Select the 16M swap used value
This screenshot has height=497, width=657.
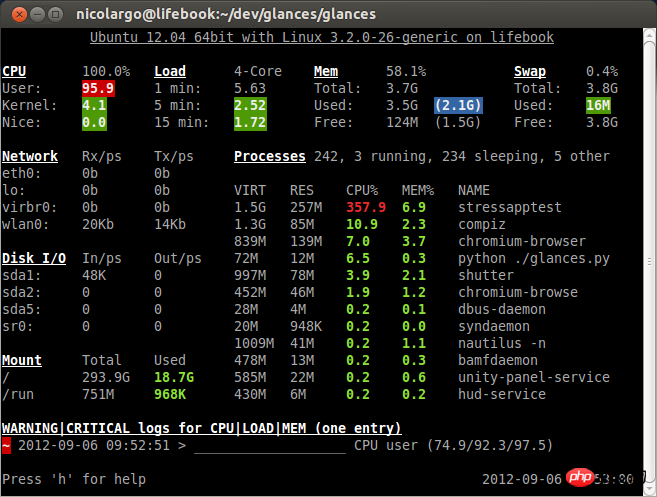coord(598,105)
